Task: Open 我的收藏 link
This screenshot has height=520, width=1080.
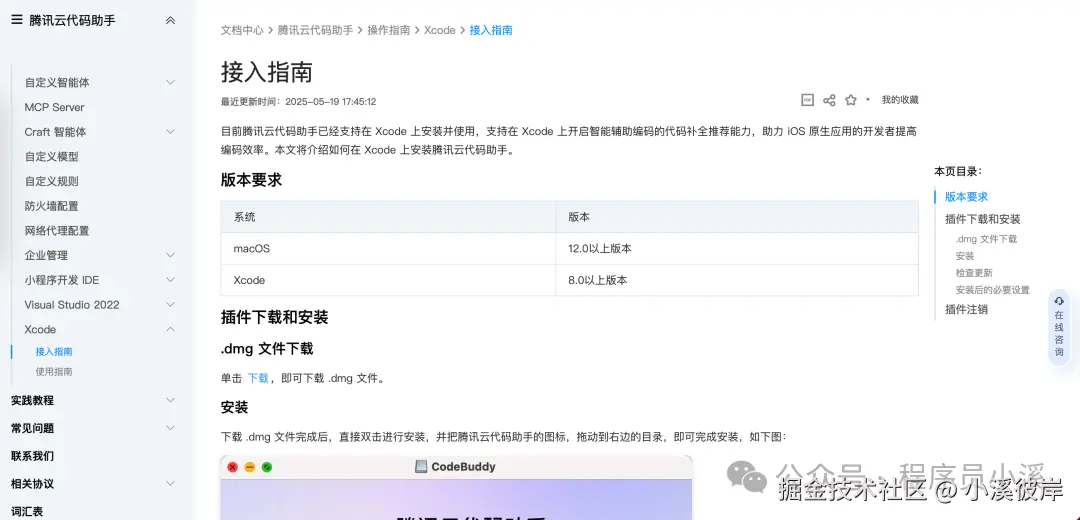Action: [x=900, y=100]
